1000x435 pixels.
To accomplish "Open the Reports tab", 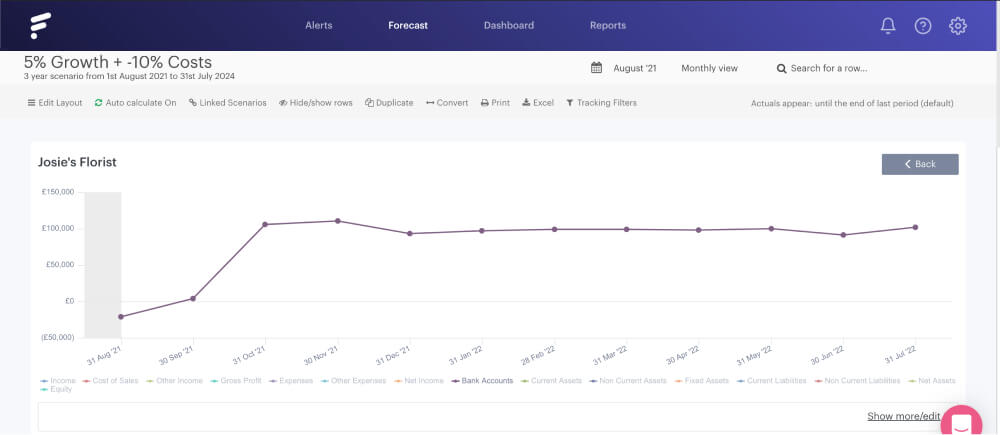I will click(x=608, y=26).
